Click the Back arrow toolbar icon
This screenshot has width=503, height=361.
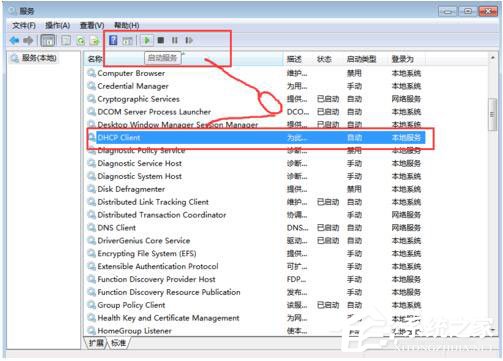click(14, 41)
